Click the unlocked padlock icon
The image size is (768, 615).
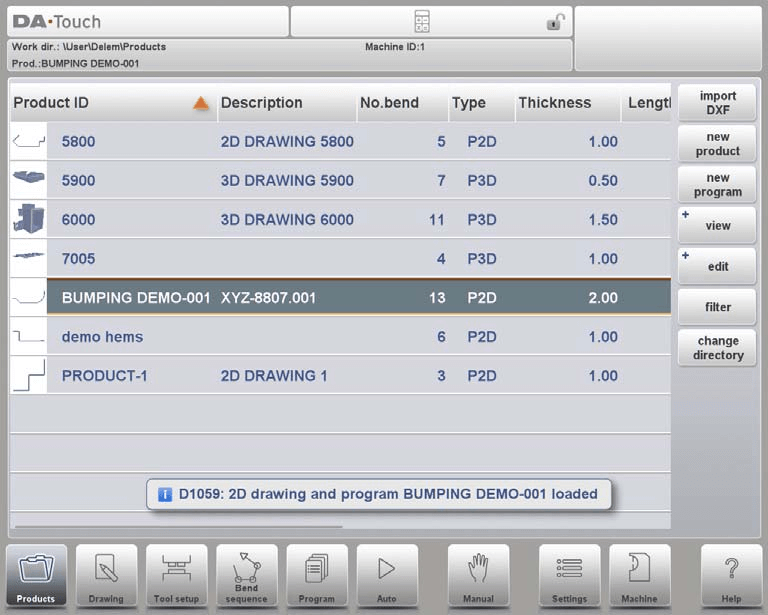pos(555,22)
